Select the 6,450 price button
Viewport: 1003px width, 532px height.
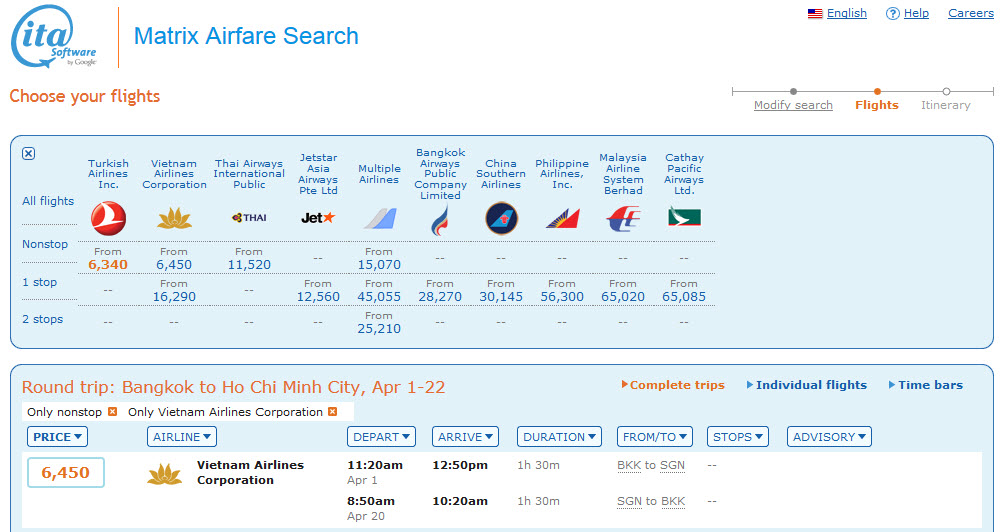click(66, 473)
